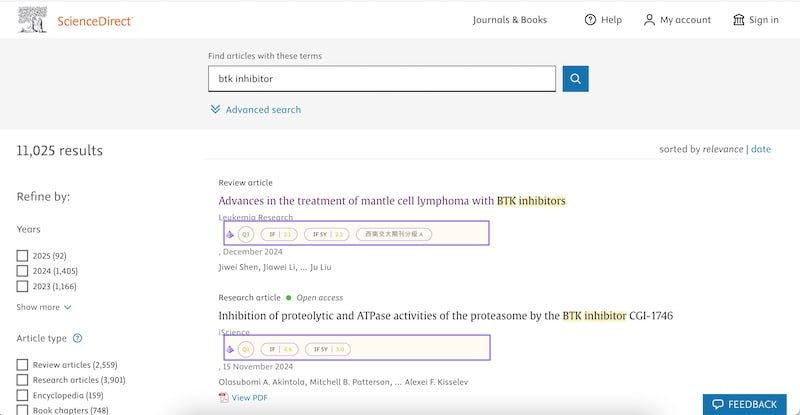Check the 2025 (92) year filter

(x=22, y=256)
